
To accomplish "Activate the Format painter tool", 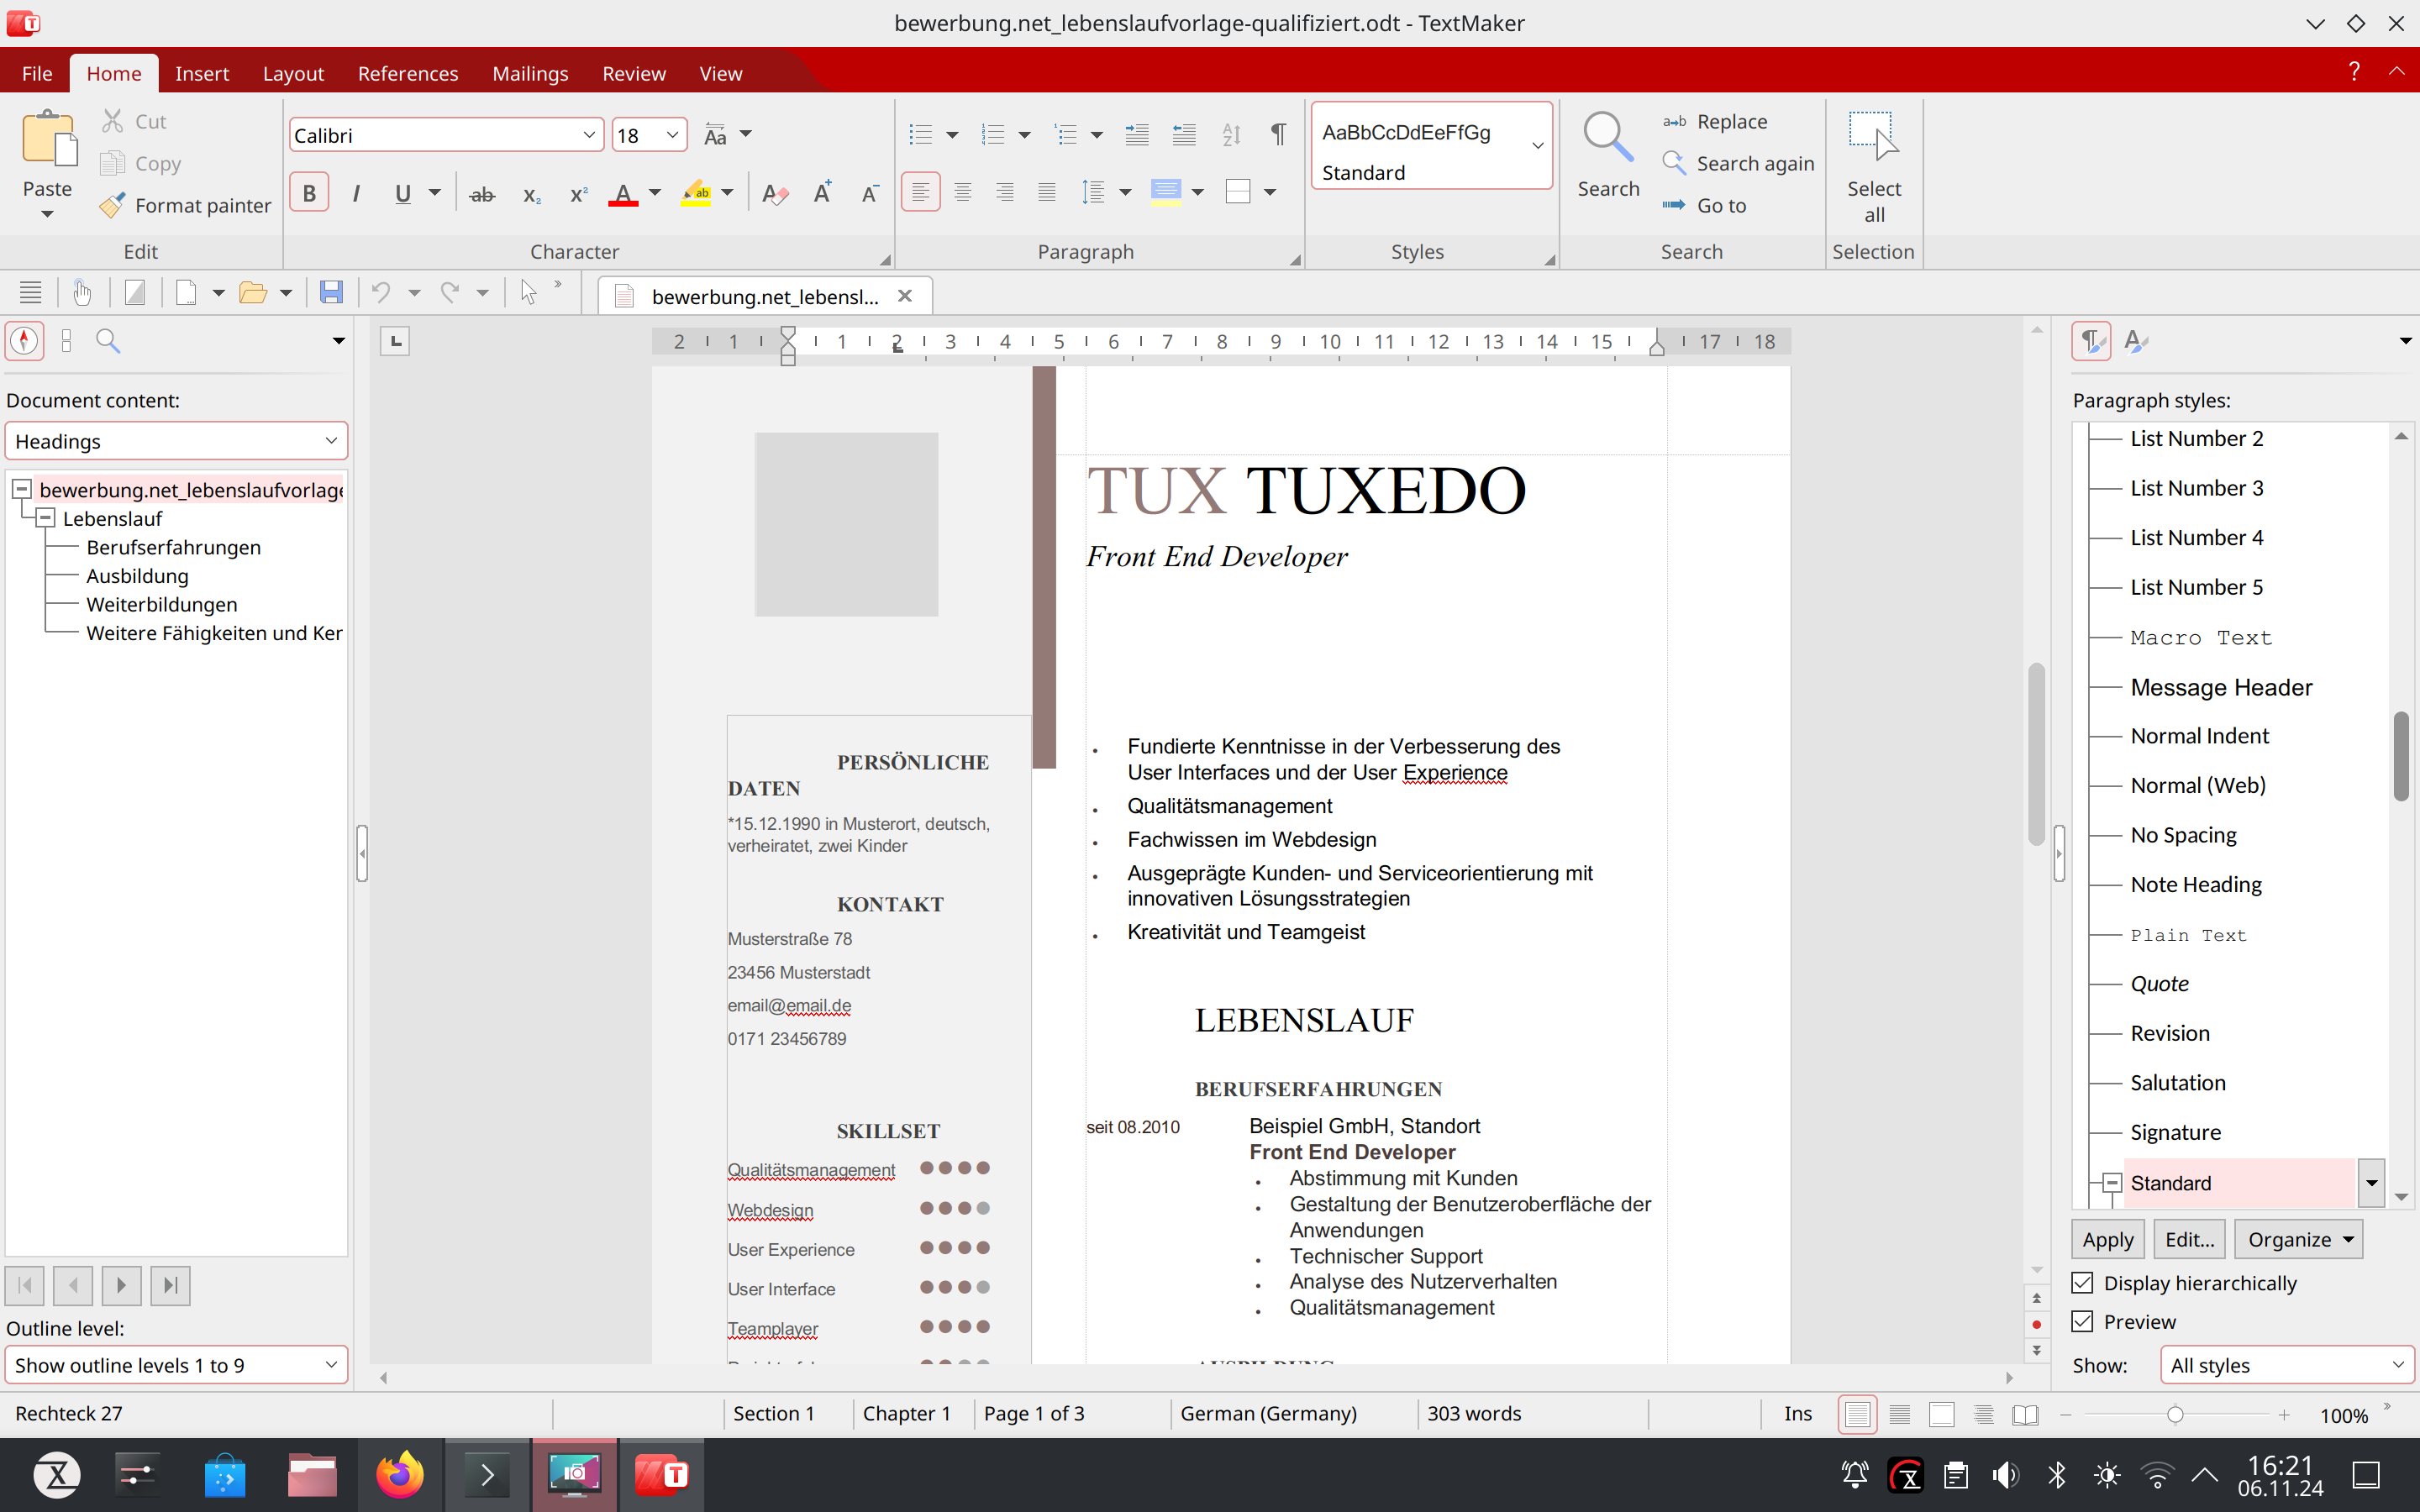I will pyautogui.click(x=185, y=205).
